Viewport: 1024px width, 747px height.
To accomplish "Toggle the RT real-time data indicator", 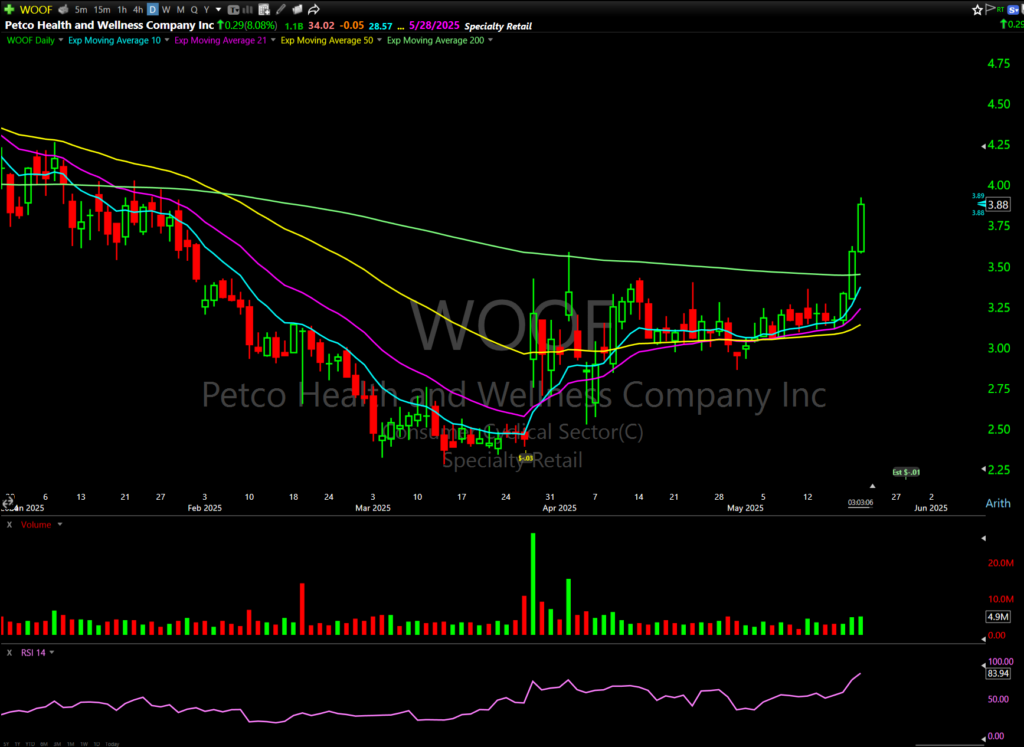I will pyautogui.click(x=1002, y=9).
